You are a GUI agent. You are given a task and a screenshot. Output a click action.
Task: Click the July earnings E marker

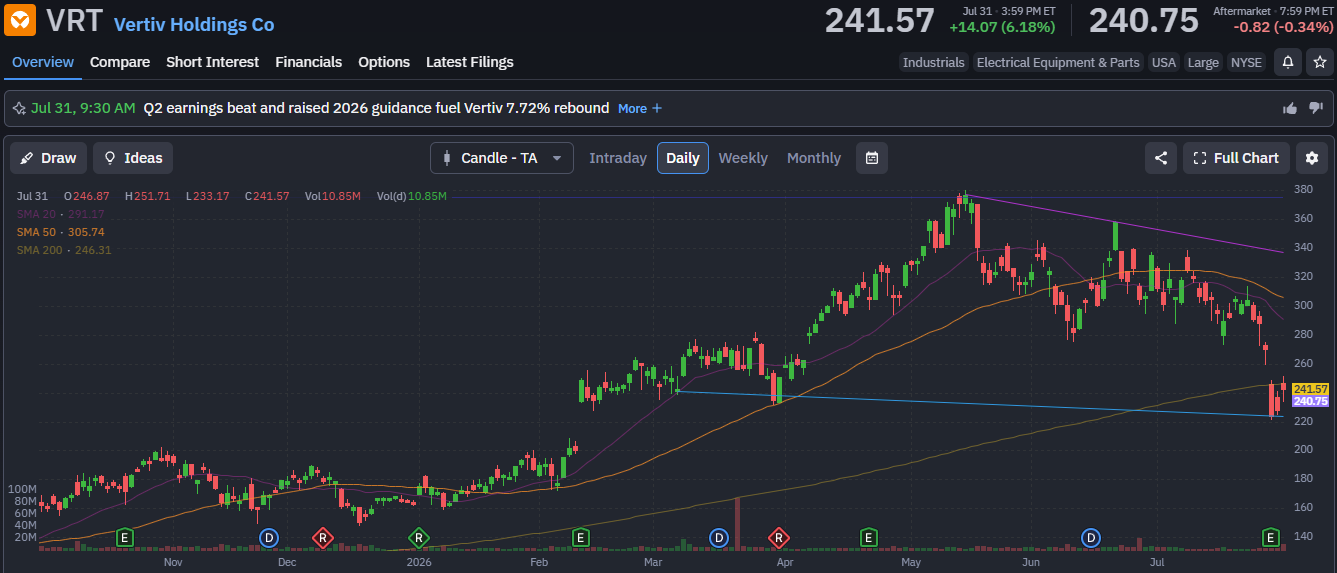(x=1272, y=538)
